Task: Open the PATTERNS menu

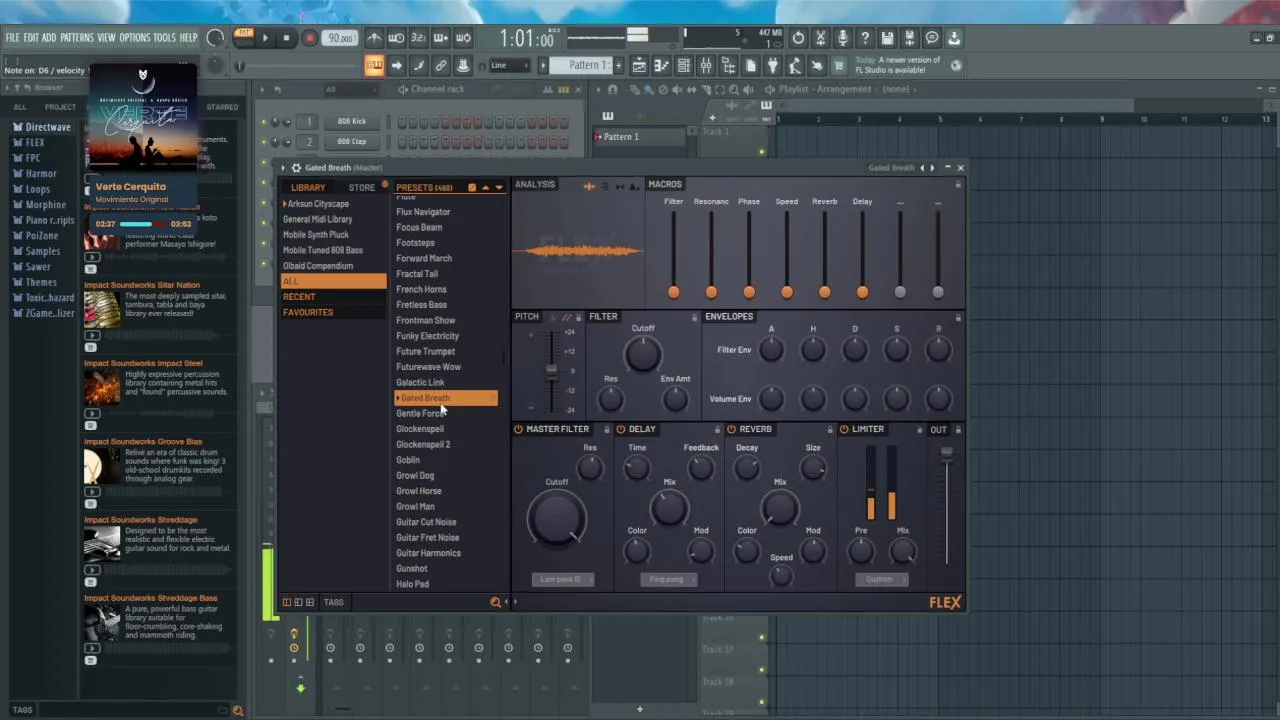Action: (76, 38)
